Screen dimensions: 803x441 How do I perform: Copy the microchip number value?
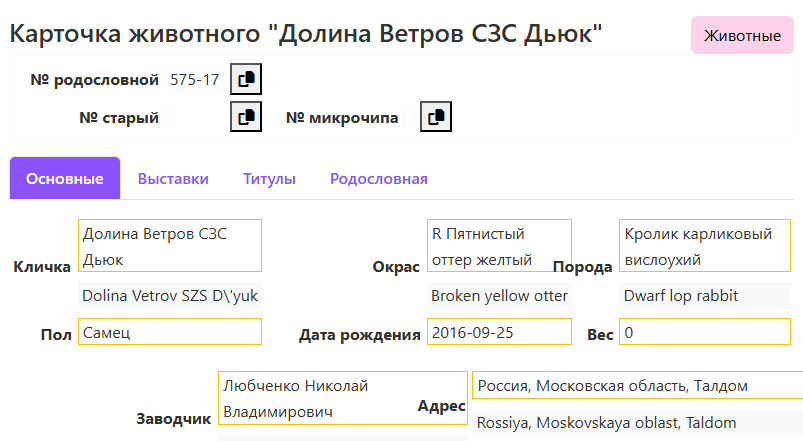[435, 117]
